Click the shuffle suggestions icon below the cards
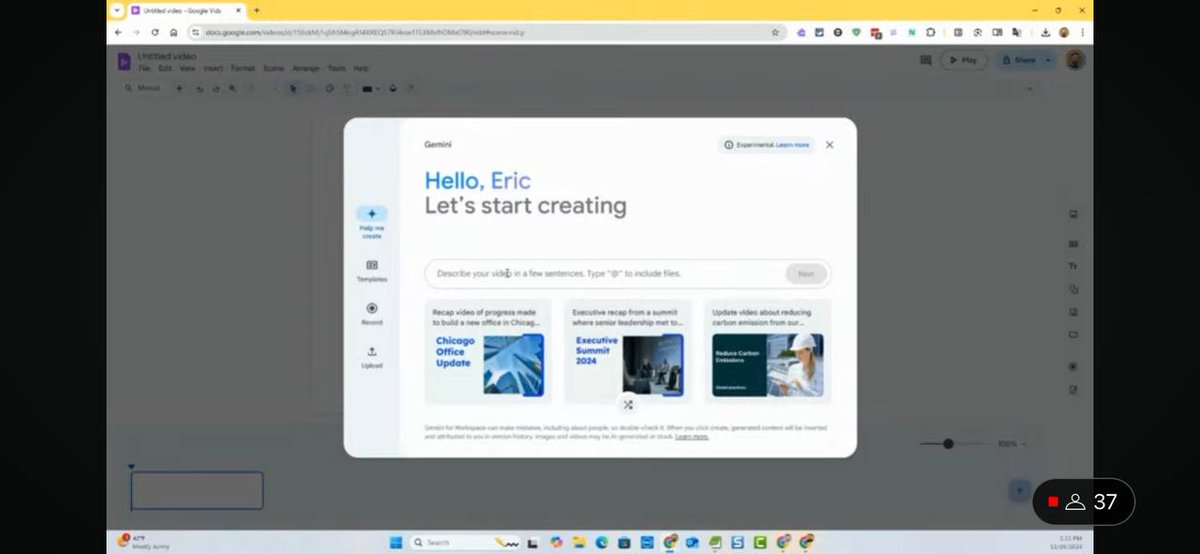 click(628, 405)
